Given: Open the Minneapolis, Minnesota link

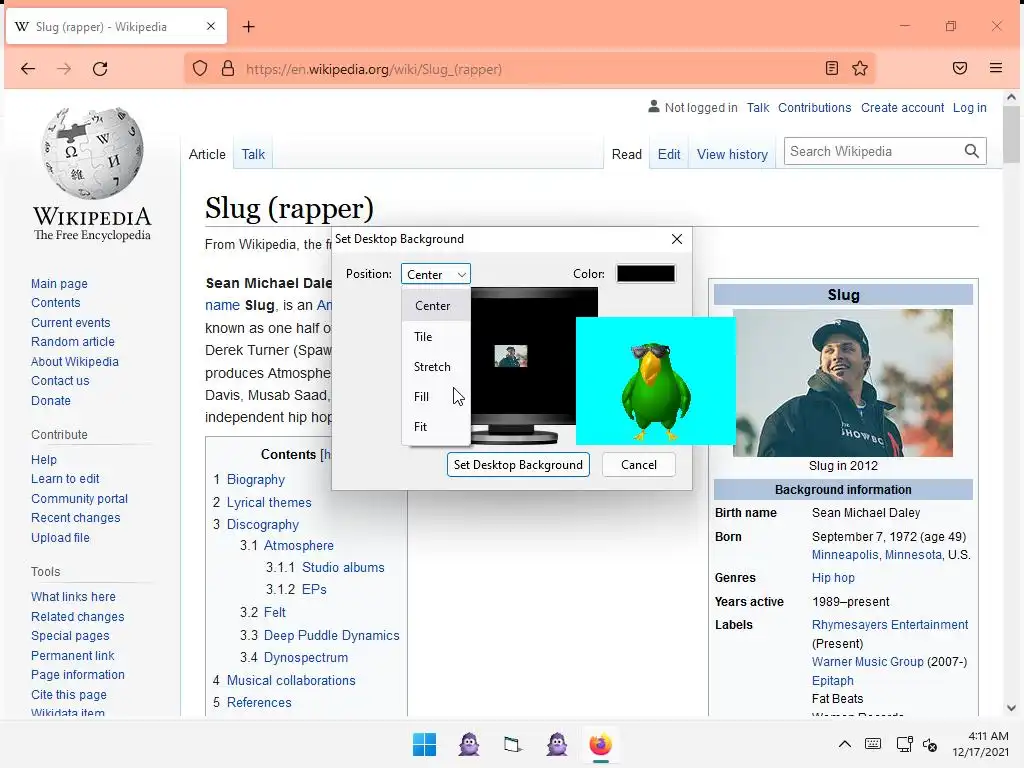Looking at the screenshot, I should pyautogui.click(x=876, y=554).
